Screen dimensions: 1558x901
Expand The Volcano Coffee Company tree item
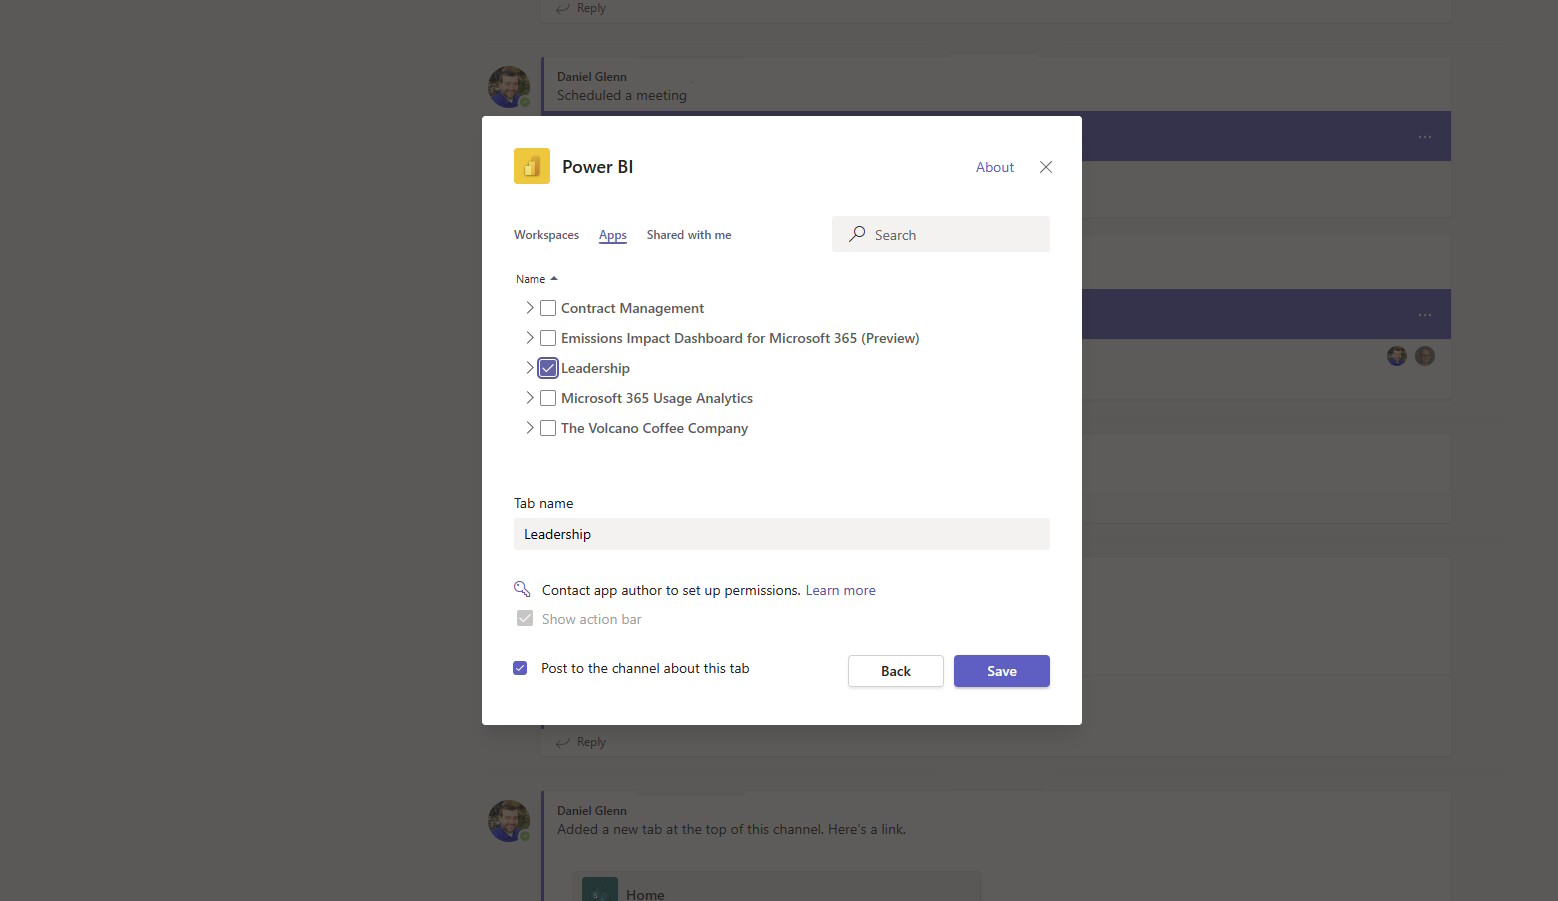(529, 427)
